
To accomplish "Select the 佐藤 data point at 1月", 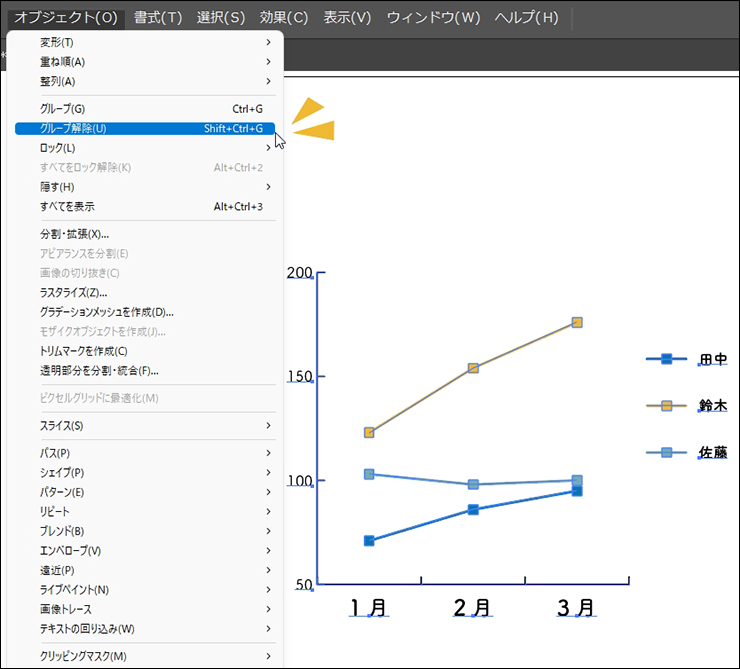I will coord(369,474).
